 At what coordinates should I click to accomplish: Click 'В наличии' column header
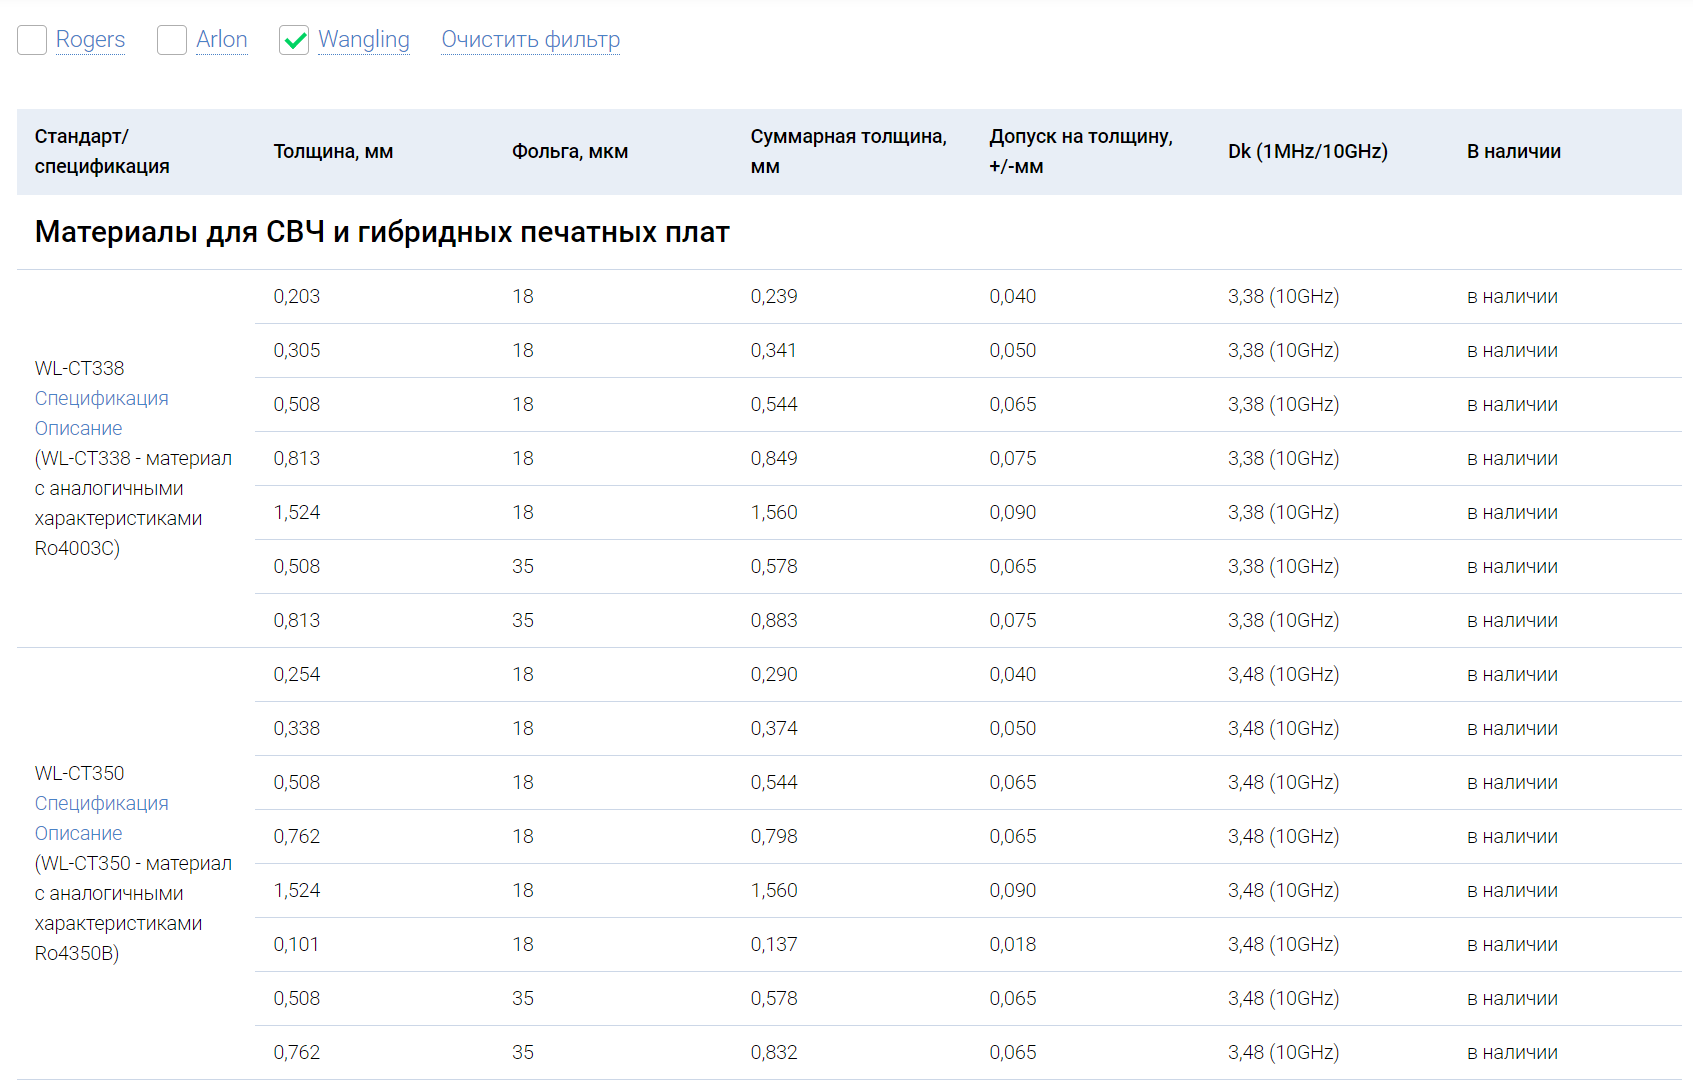(x=1514, y=151)
